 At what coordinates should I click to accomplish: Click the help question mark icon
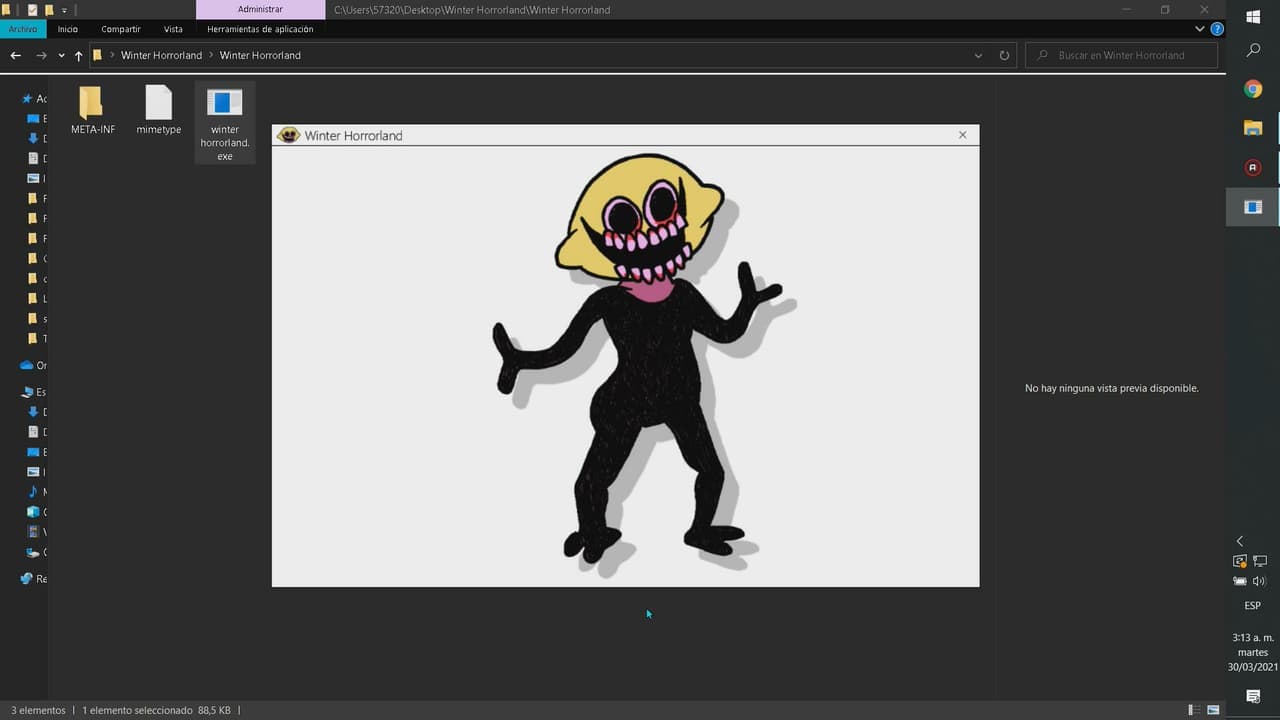click(1217, 29)
